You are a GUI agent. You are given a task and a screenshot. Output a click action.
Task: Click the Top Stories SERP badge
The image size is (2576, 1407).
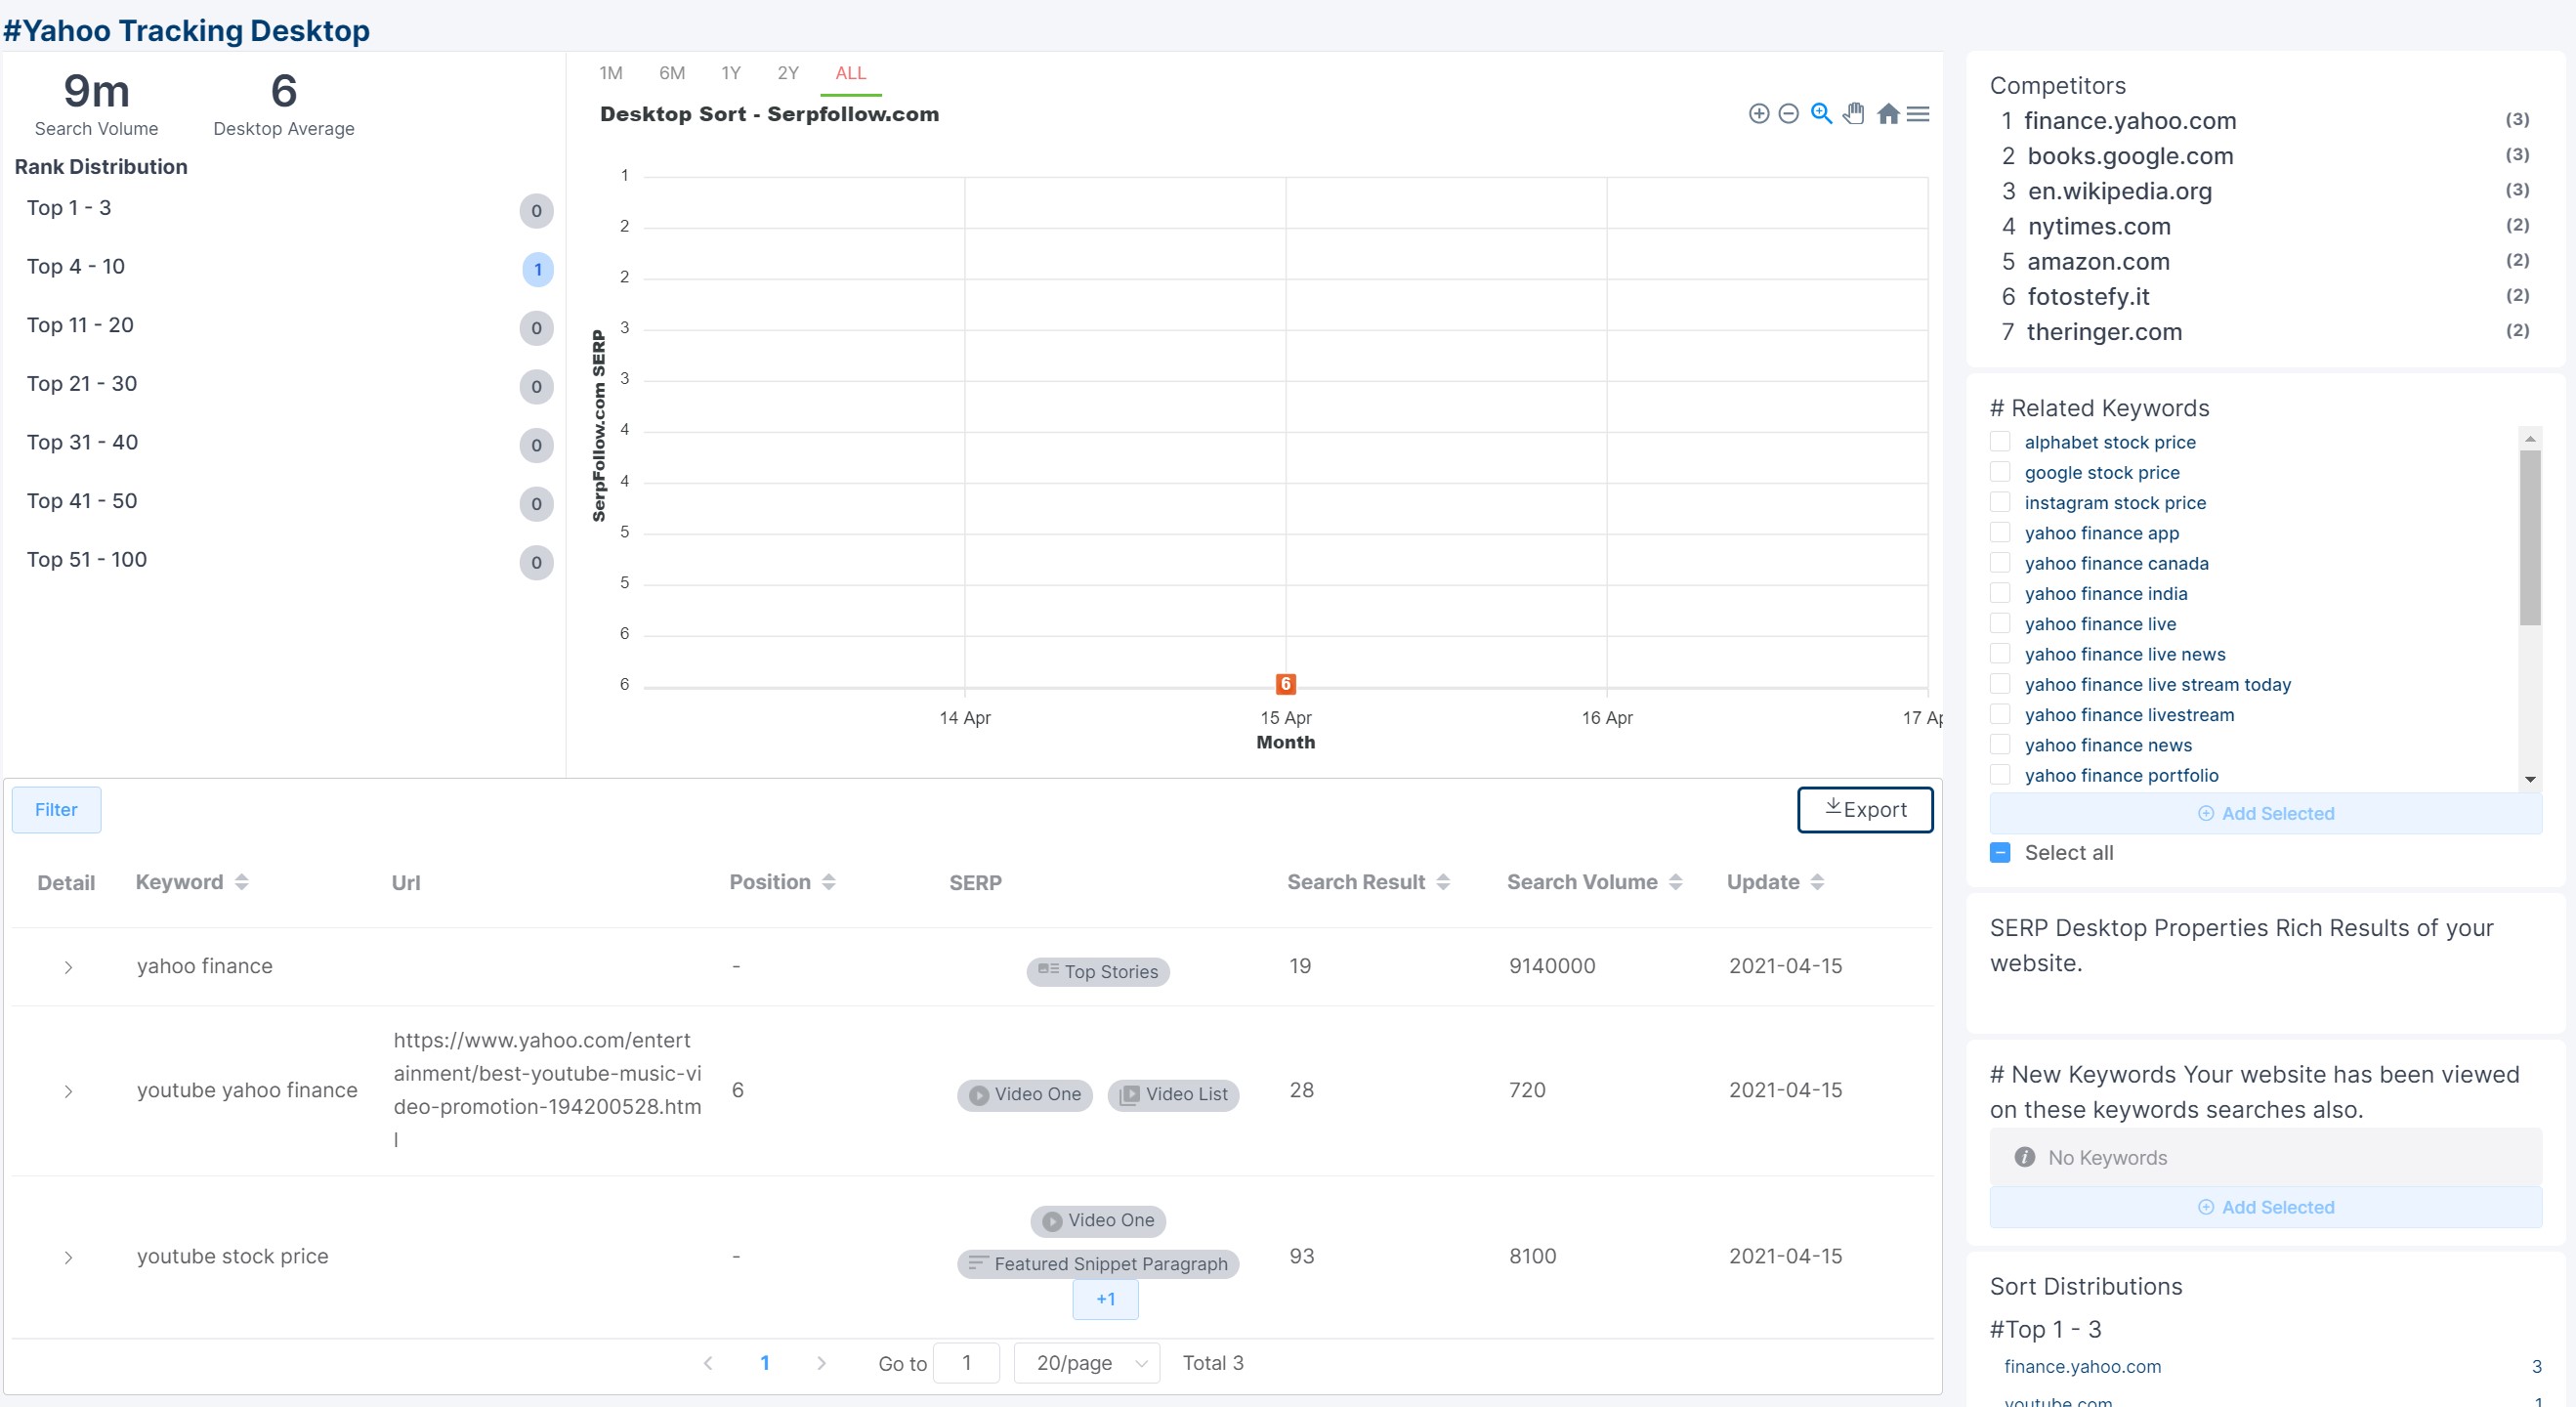click(1098, 971)
